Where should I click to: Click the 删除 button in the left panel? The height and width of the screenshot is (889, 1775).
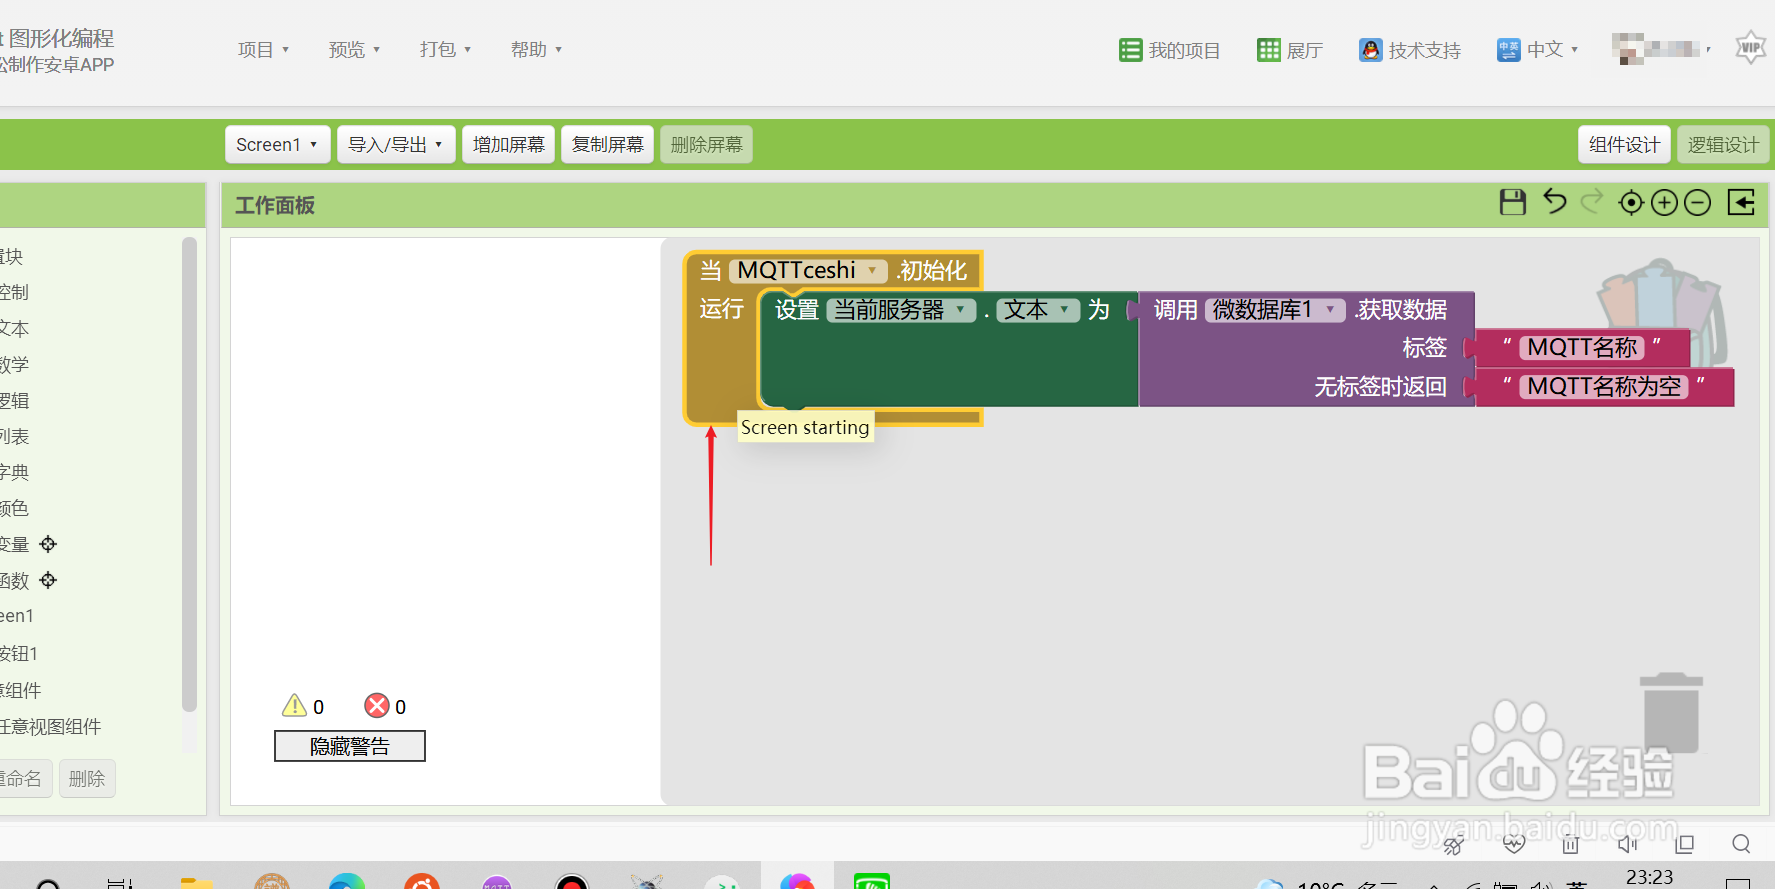[x=87, y=779]
